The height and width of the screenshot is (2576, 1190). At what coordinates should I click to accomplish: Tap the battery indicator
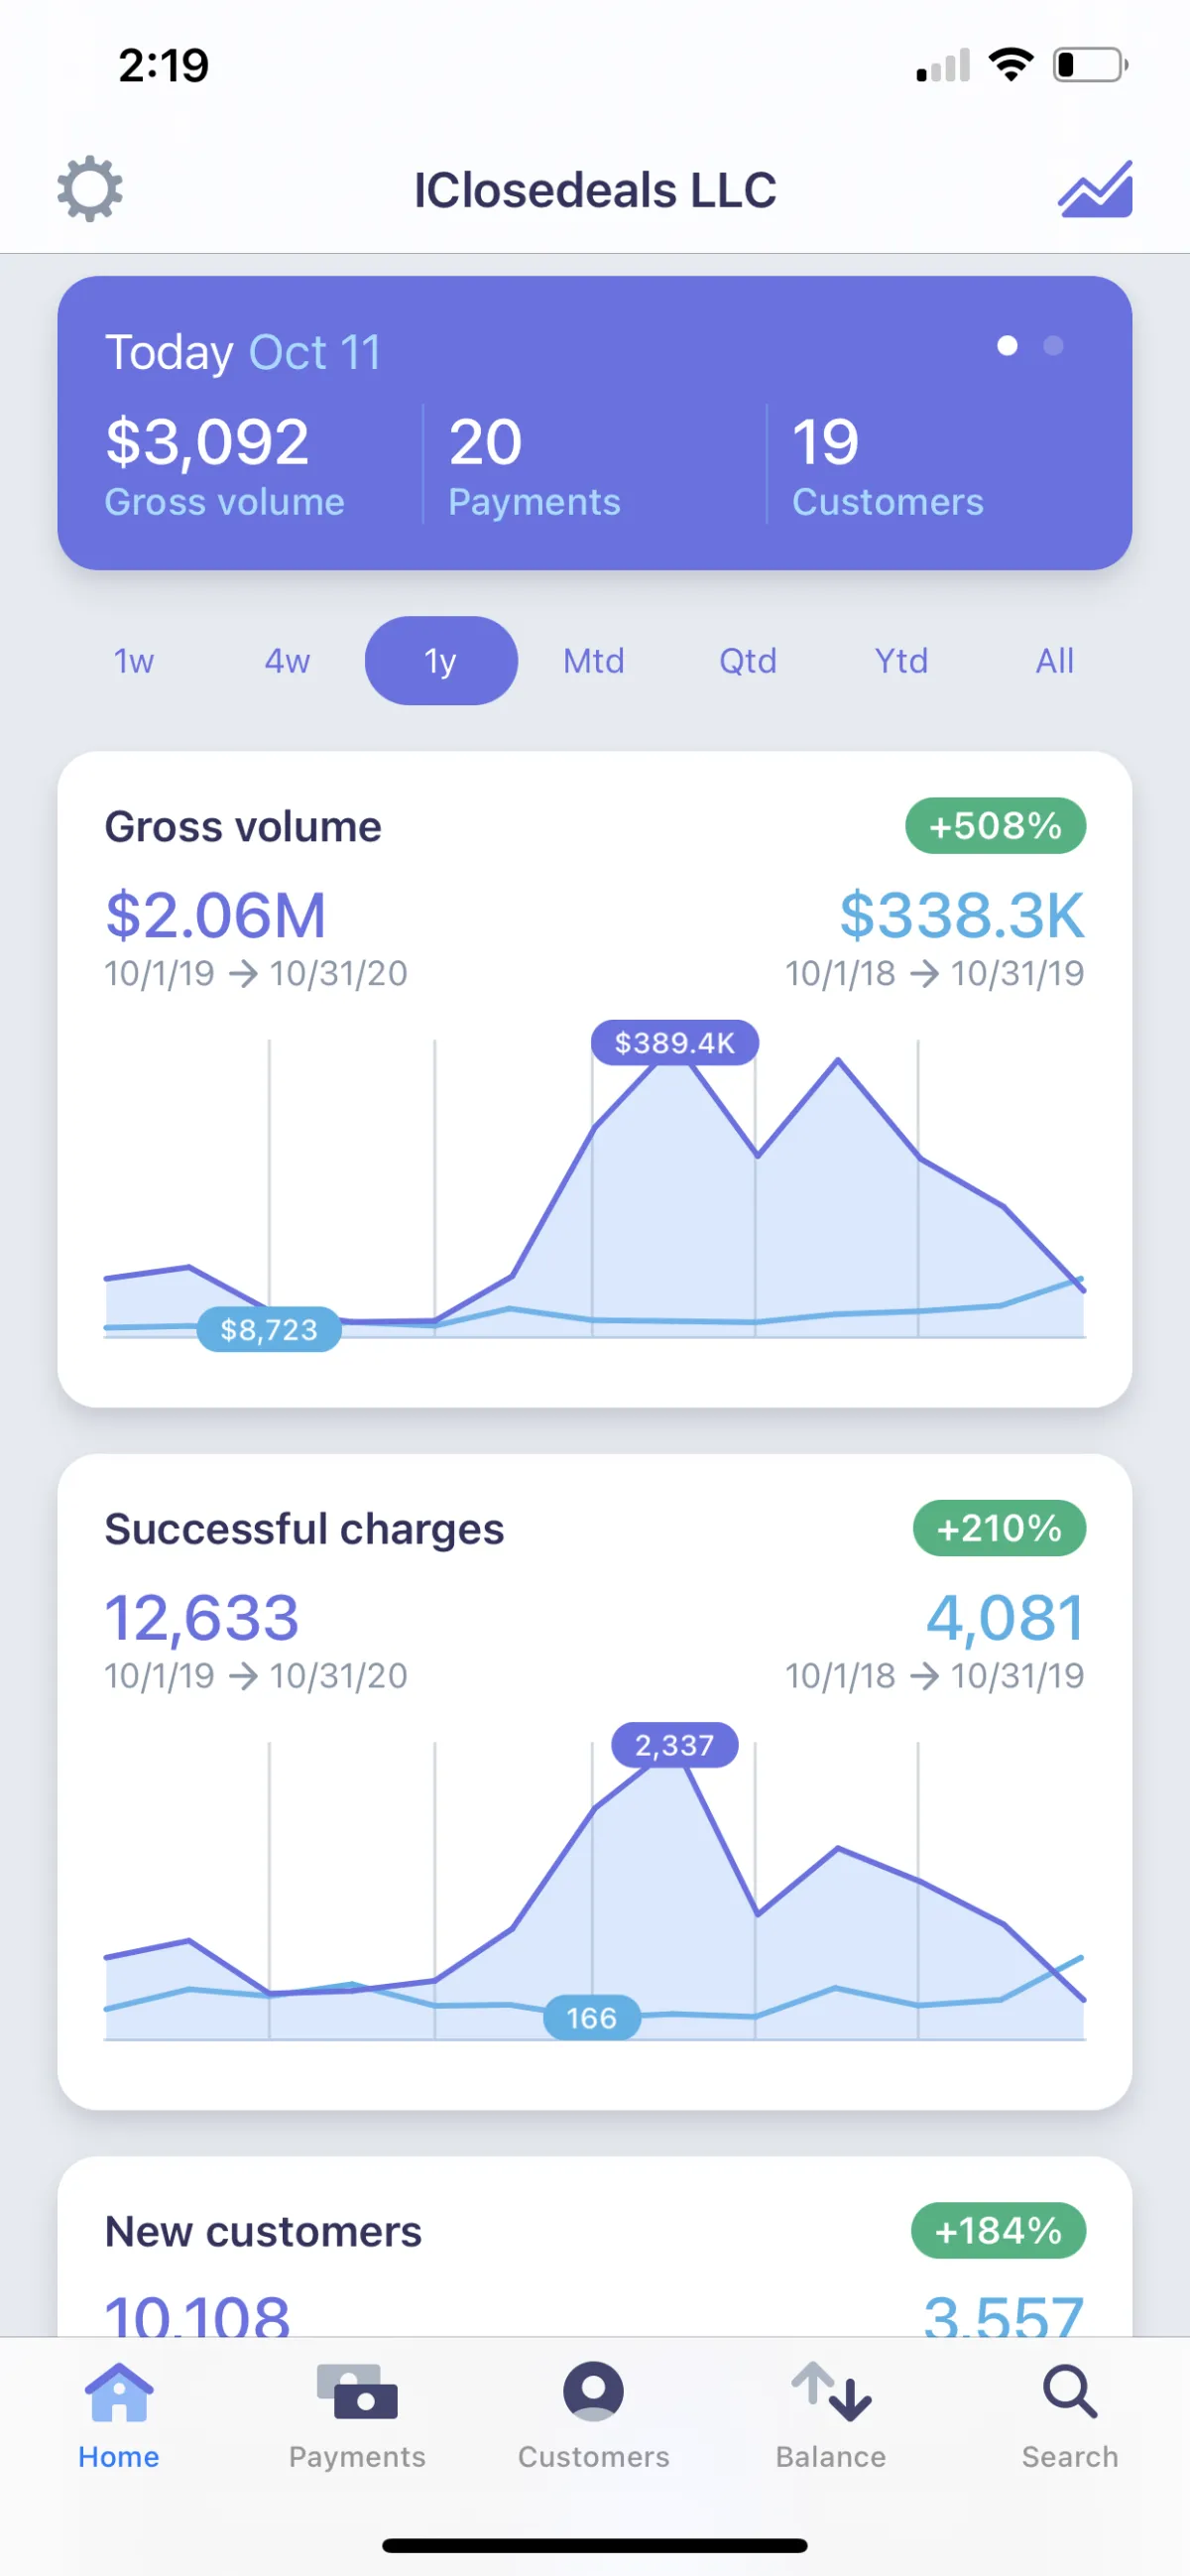tap(1090, 65)
